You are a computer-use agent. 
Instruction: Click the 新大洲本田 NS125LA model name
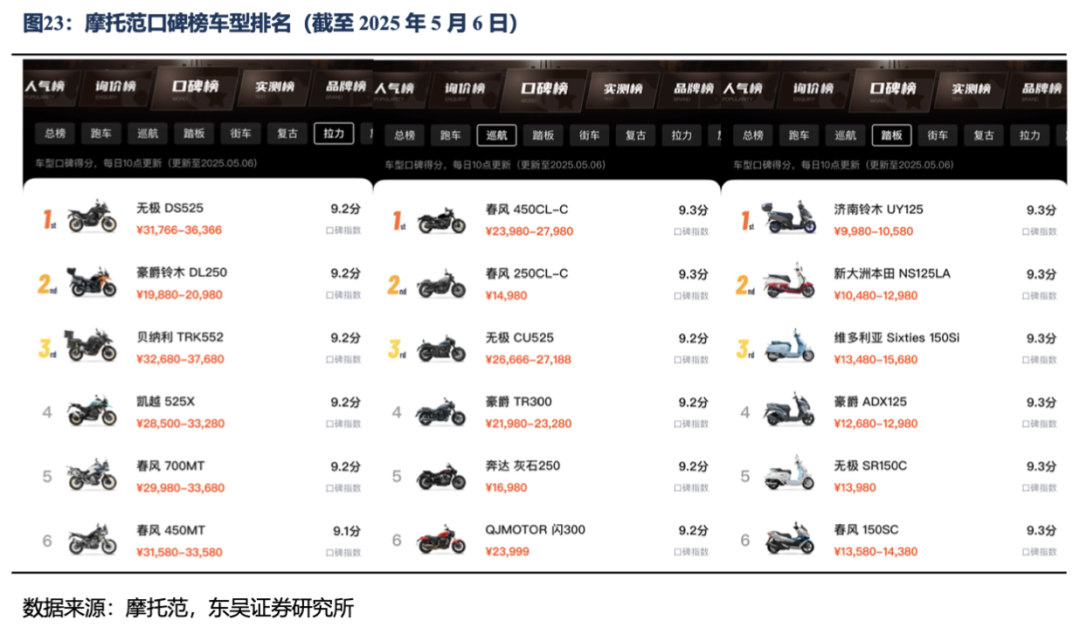pos(892,274)
